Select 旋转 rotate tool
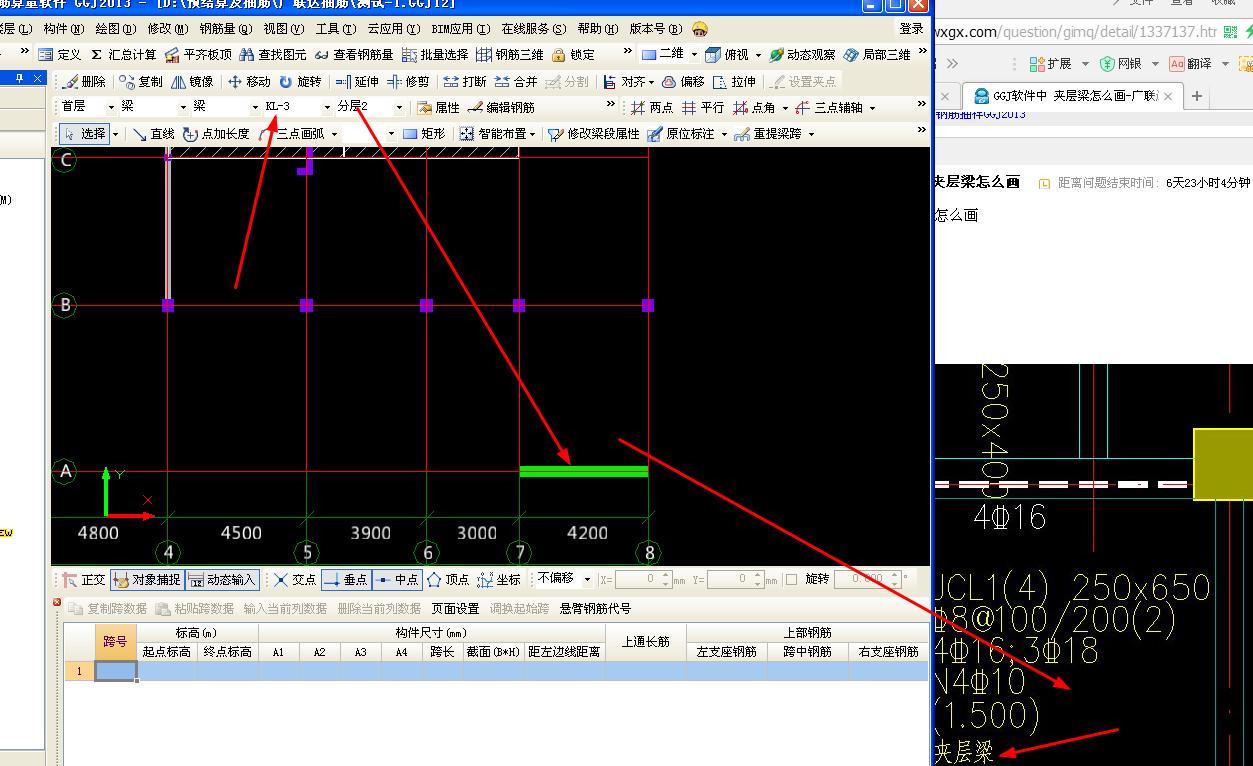Screen dimensions: 1253x766 300,81
